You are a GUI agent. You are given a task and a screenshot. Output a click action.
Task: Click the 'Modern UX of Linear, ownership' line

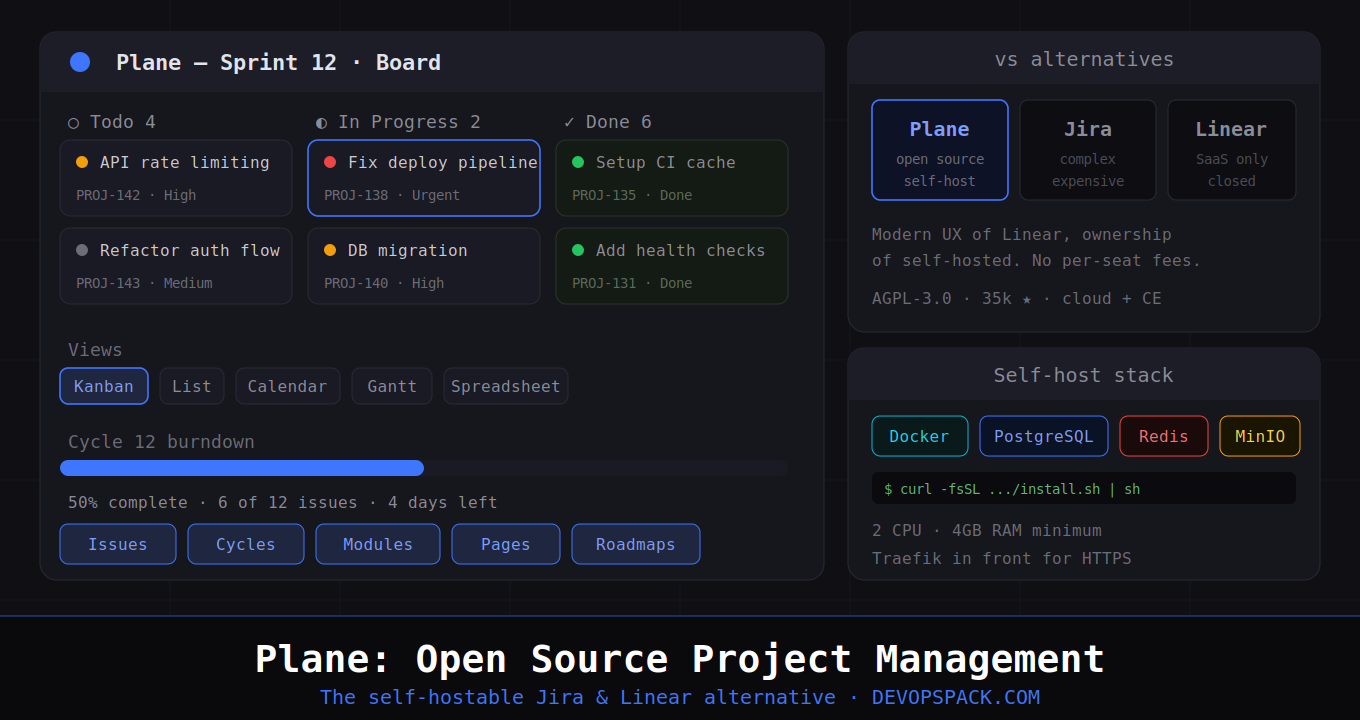coord(1022,234)
